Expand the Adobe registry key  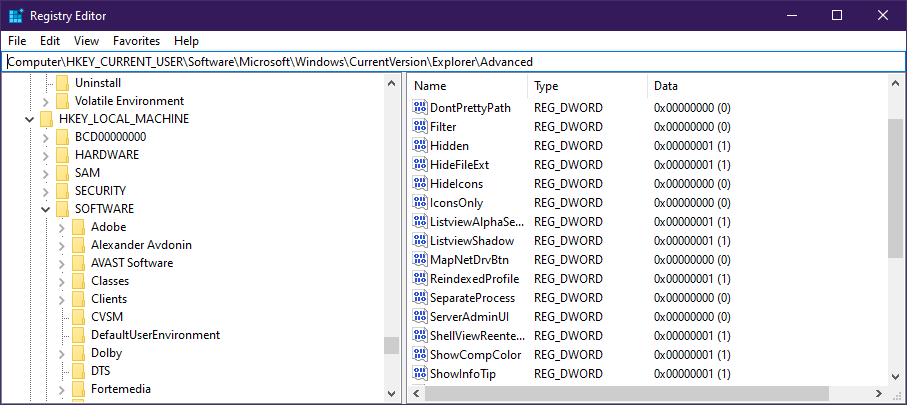62,227
